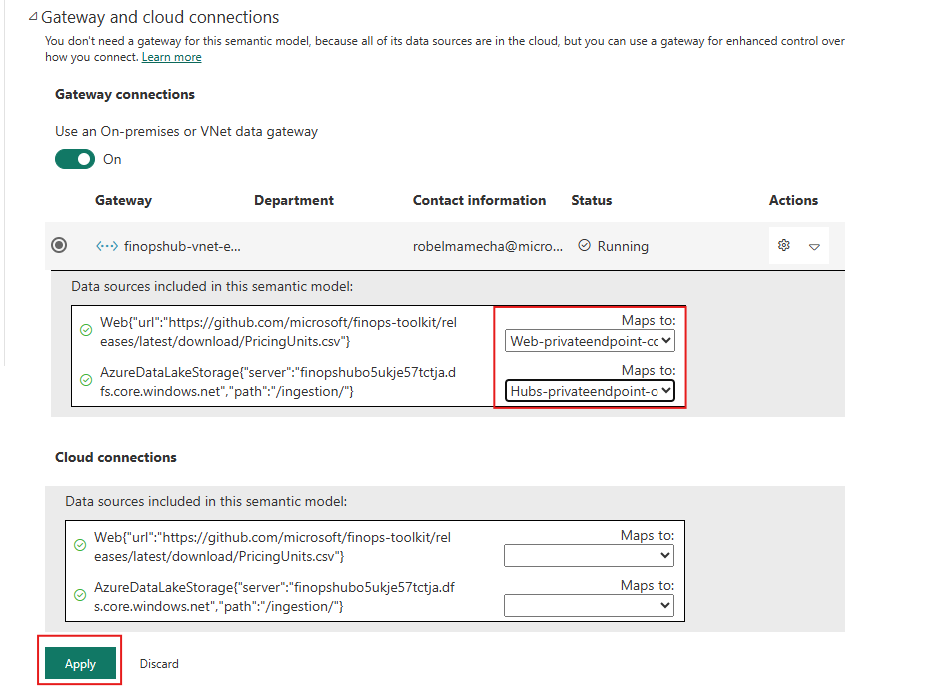Viewport: 937px width, 698px height.
Task: Click the green check beside cloud AzureDataLakeStorage source
Action: click(80, 595)
